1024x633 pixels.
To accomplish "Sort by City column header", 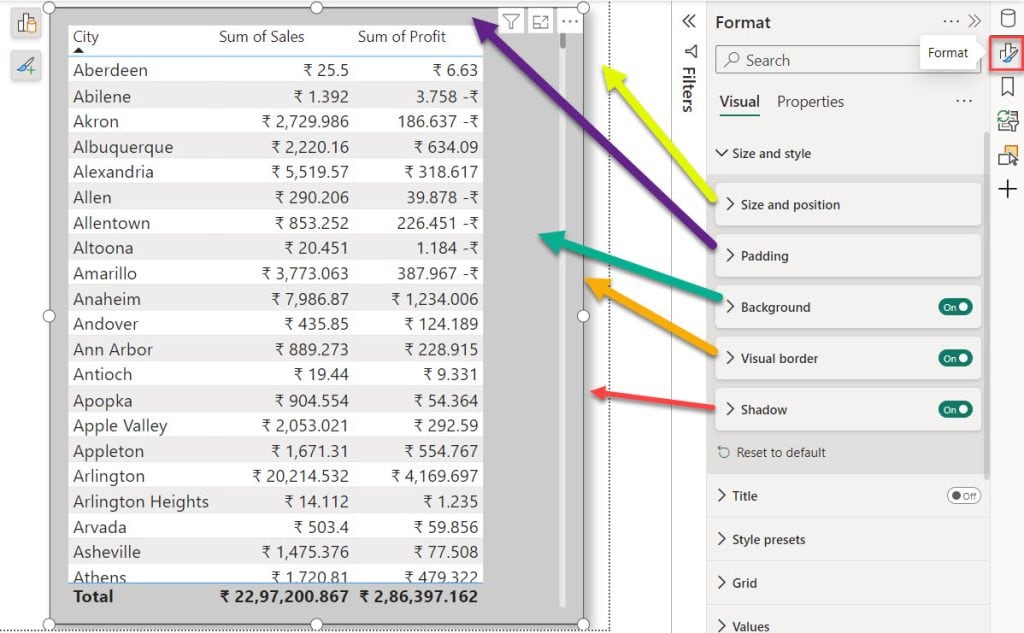I will click(86, 37).
